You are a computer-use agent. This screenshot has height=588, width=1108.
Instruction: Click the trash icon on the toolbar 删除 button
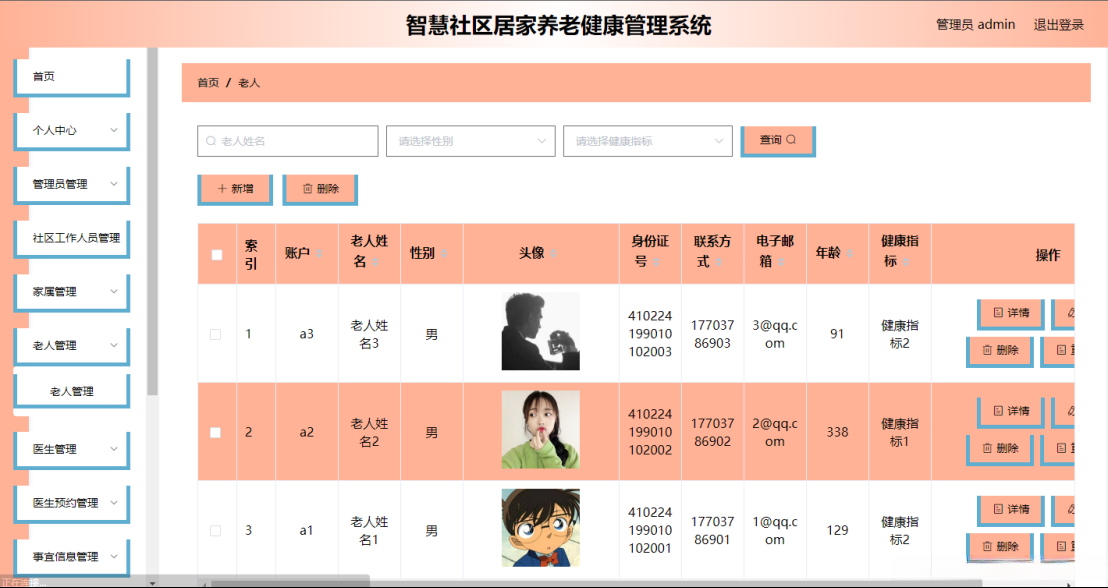pos(307,188)
